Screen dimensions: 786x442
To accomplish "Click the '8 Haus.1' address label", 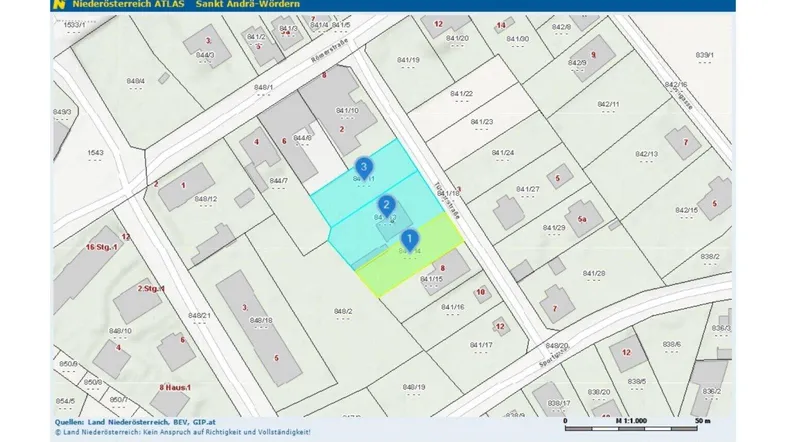I will 175,387.
